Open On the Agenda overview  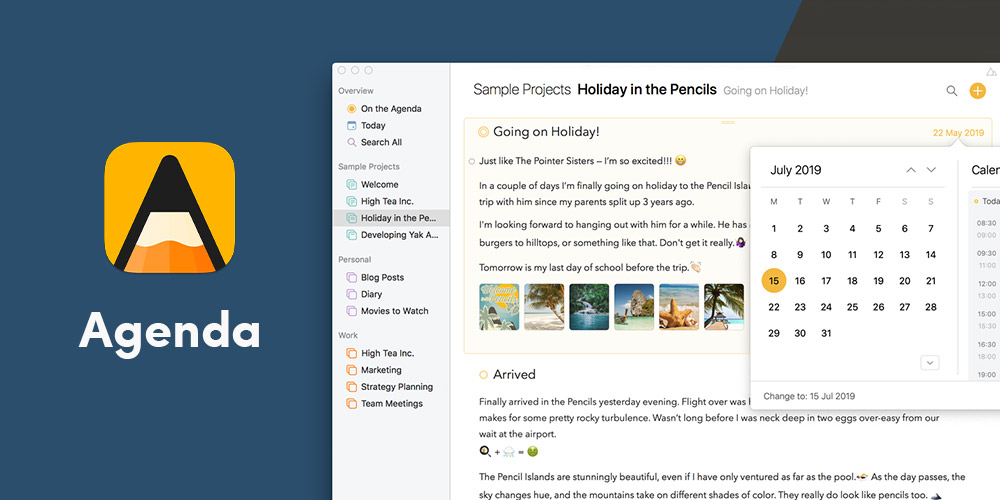(391, 108)
